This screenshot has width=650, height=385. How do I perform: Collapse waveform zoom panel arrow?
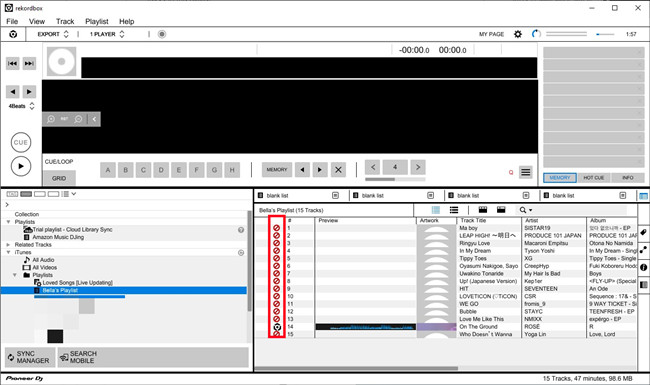[94, 119]
